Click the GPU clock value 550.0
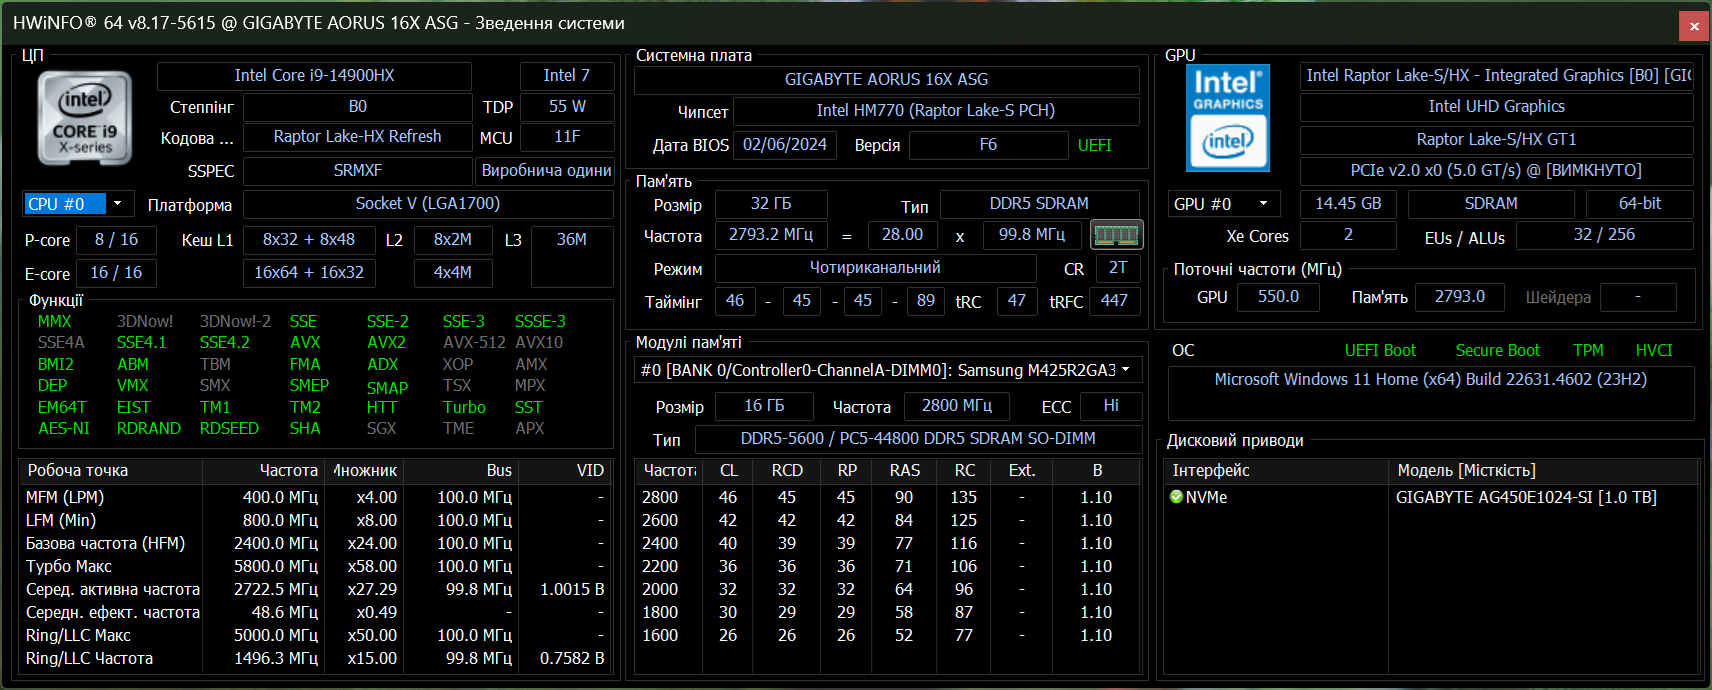The width and height of the screenshot is (1712, 690). click(x=1278, y=297)
